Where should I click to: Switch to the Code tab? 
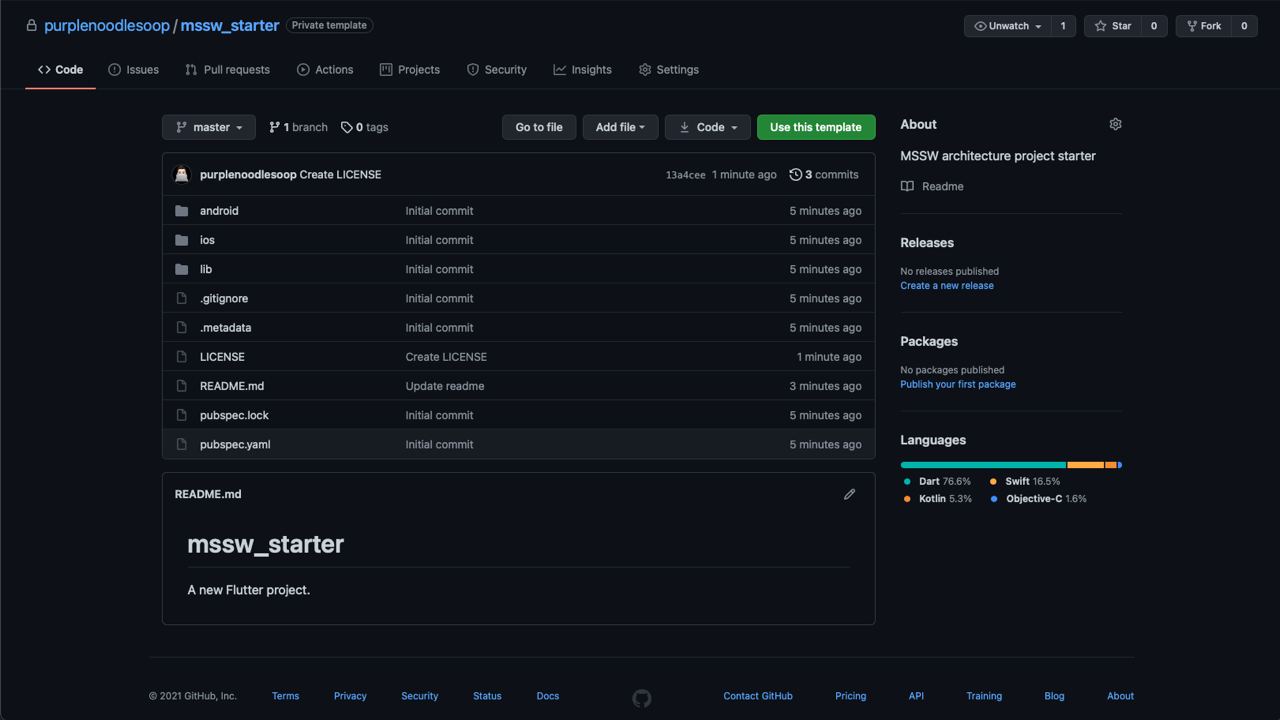(x=60, y=70)
